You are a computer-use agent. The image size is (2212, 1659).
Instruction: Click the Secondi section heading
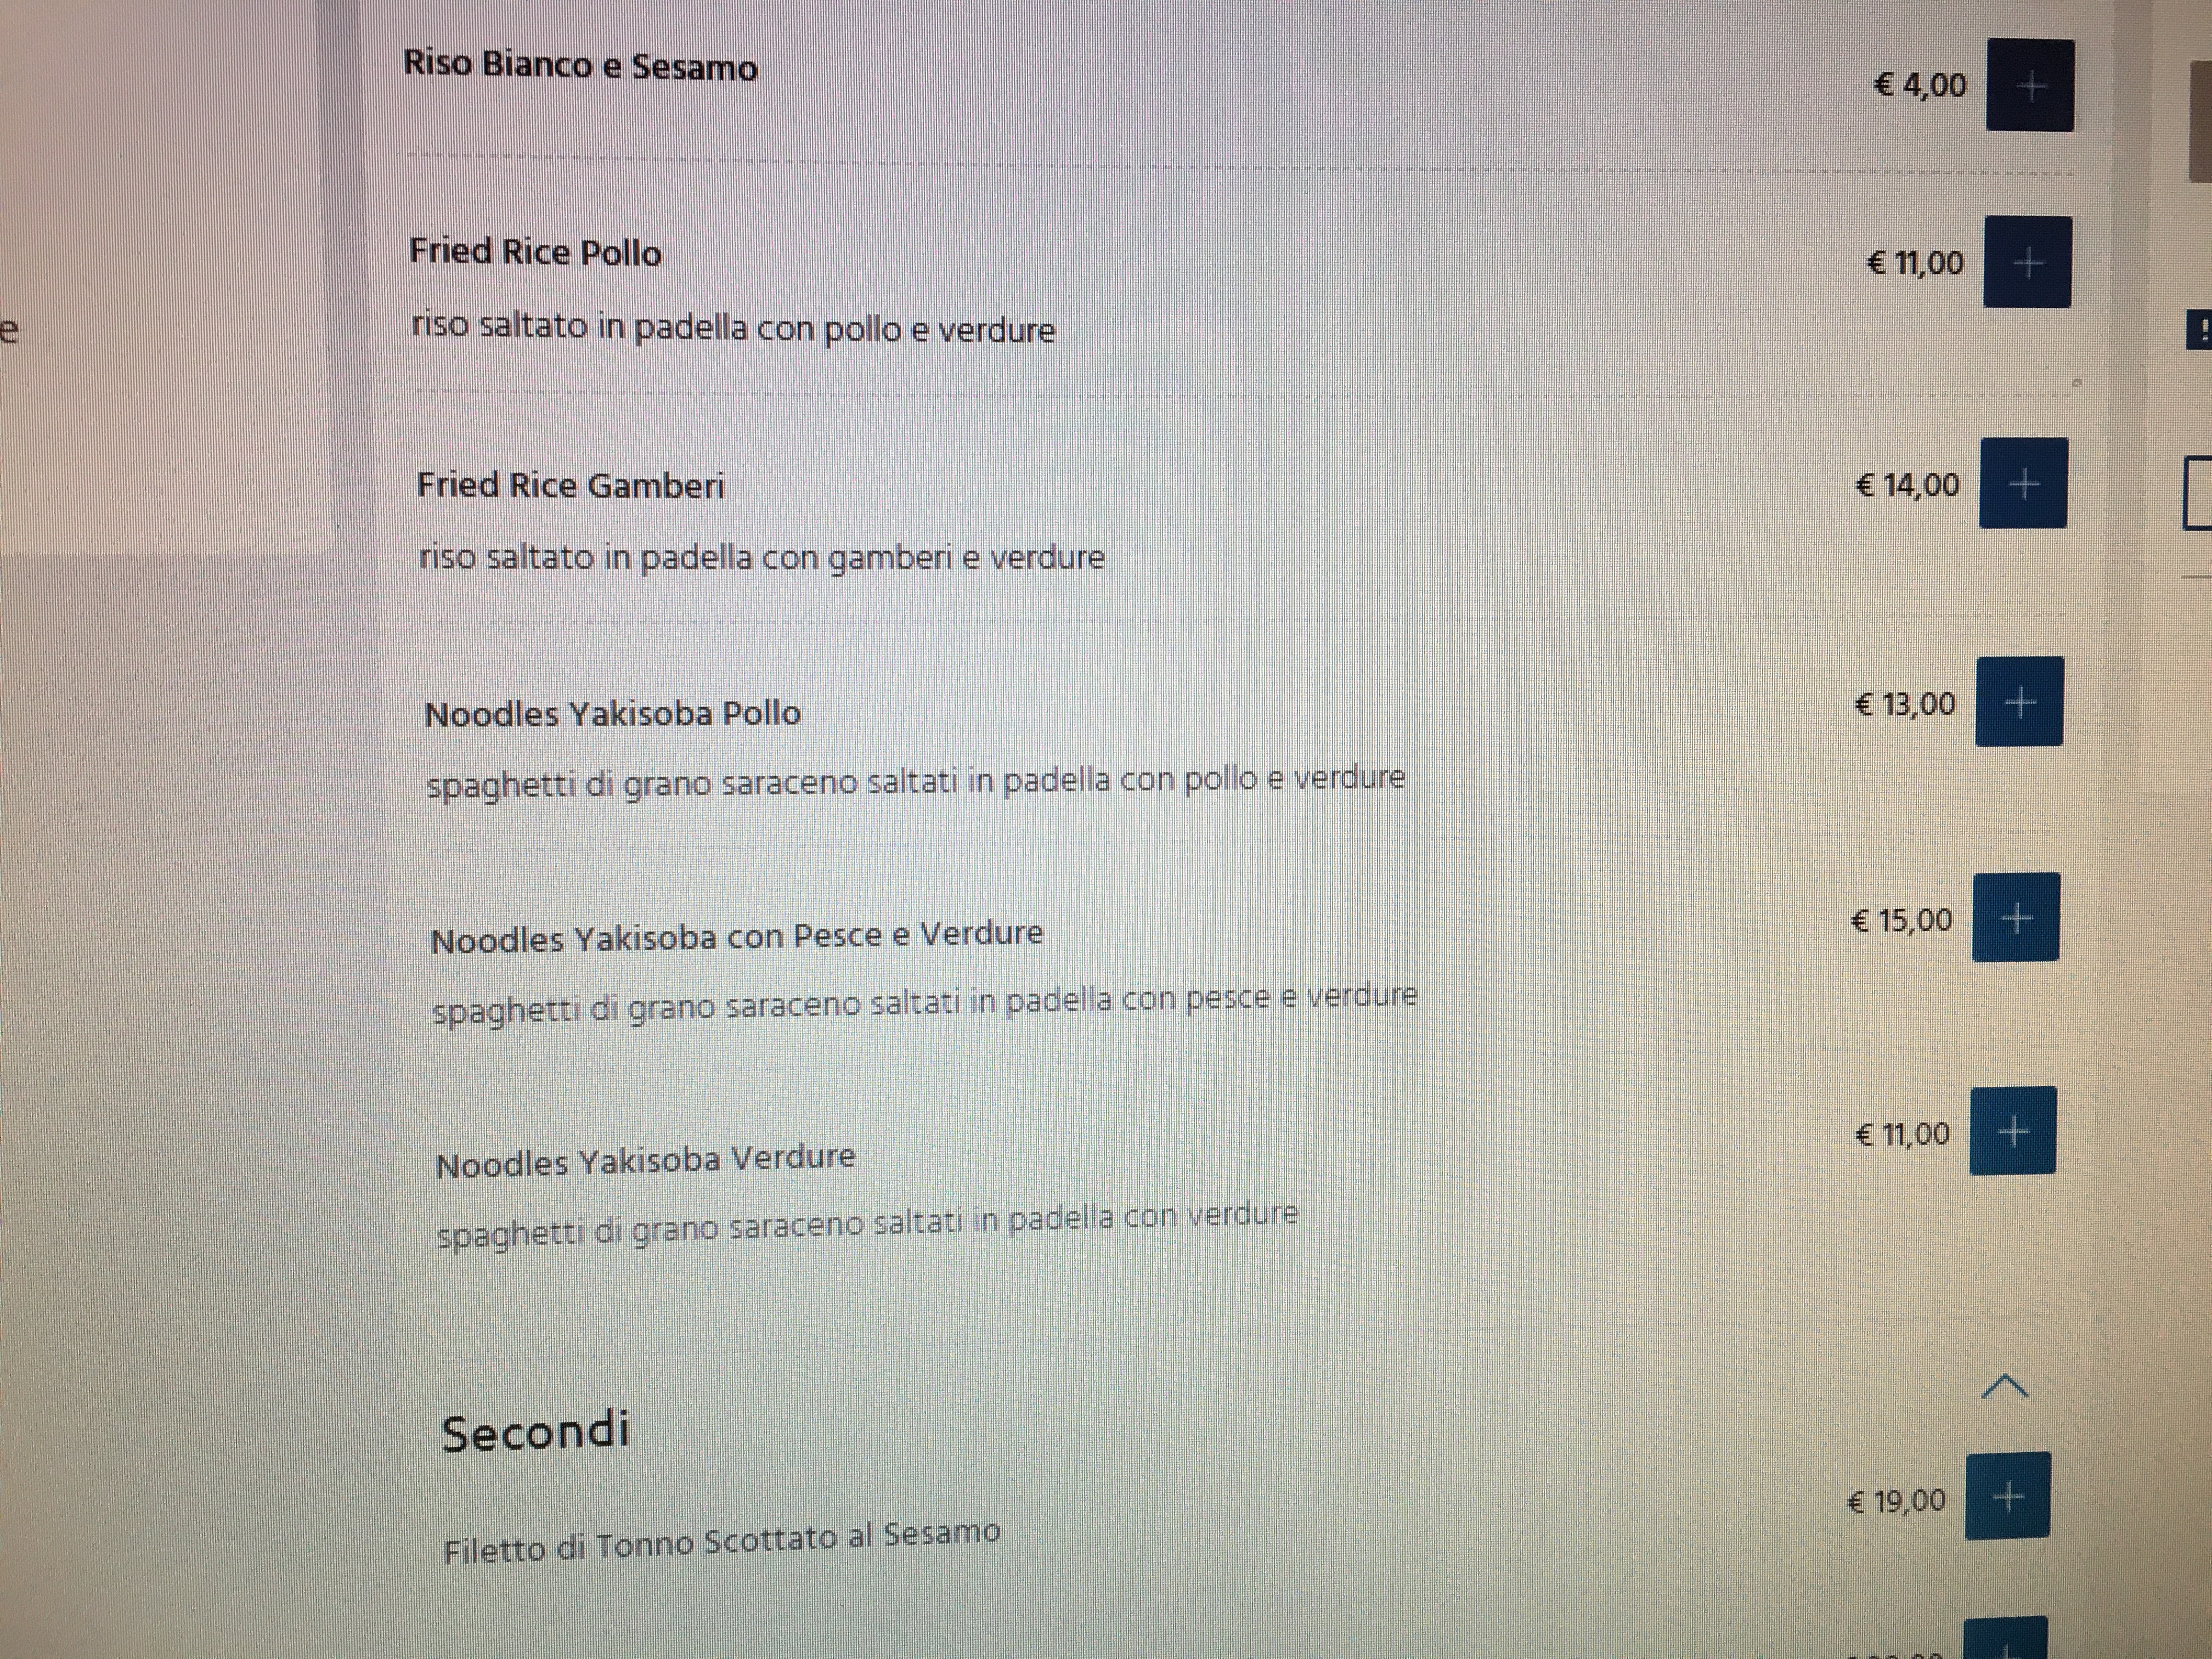536,1431
